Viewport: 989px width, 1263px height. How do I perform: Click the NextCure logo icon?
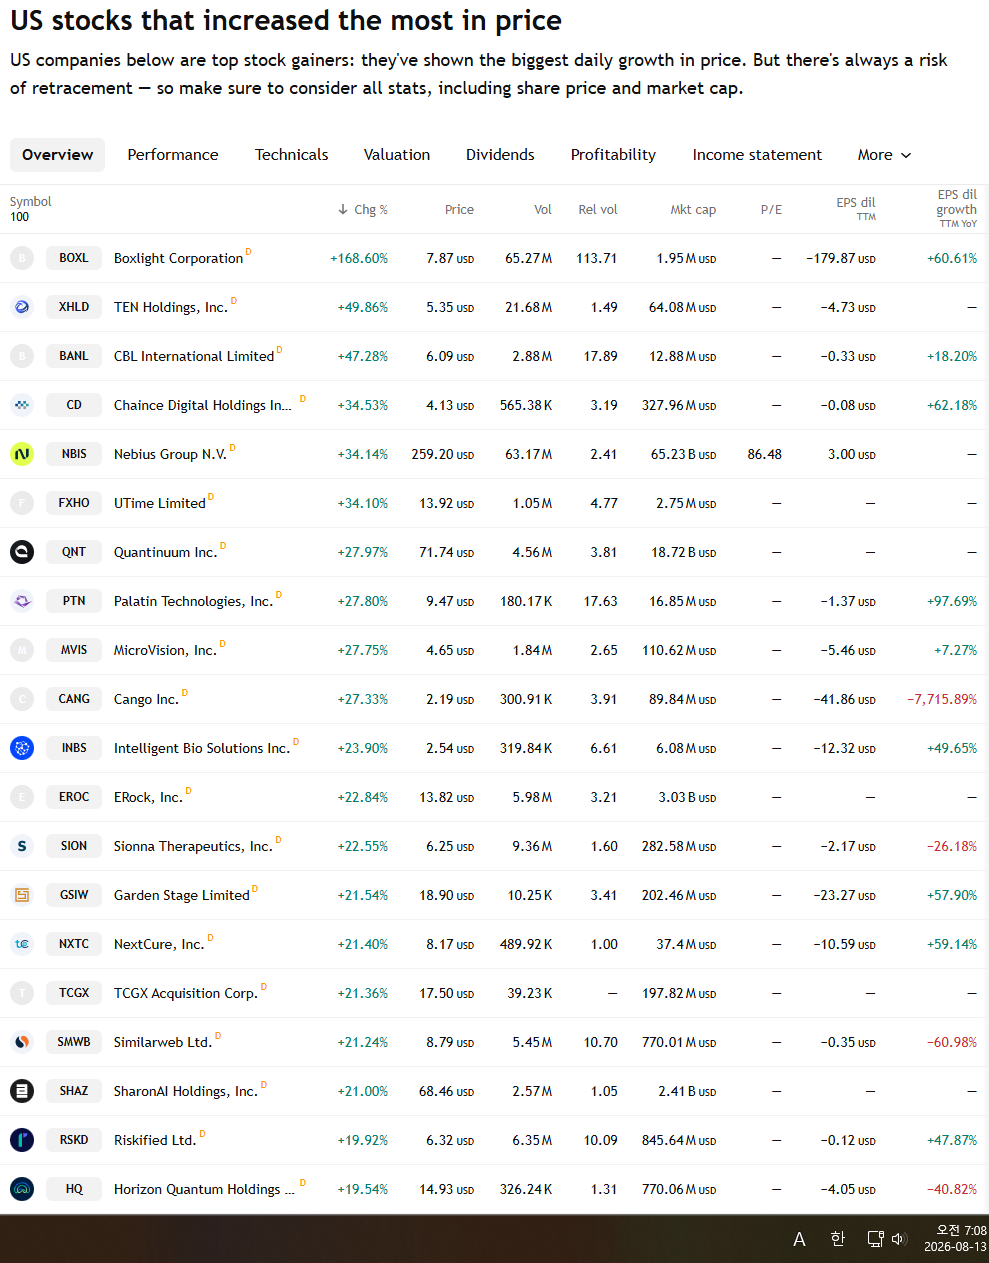pyautogui.click(x=22, y=944)
